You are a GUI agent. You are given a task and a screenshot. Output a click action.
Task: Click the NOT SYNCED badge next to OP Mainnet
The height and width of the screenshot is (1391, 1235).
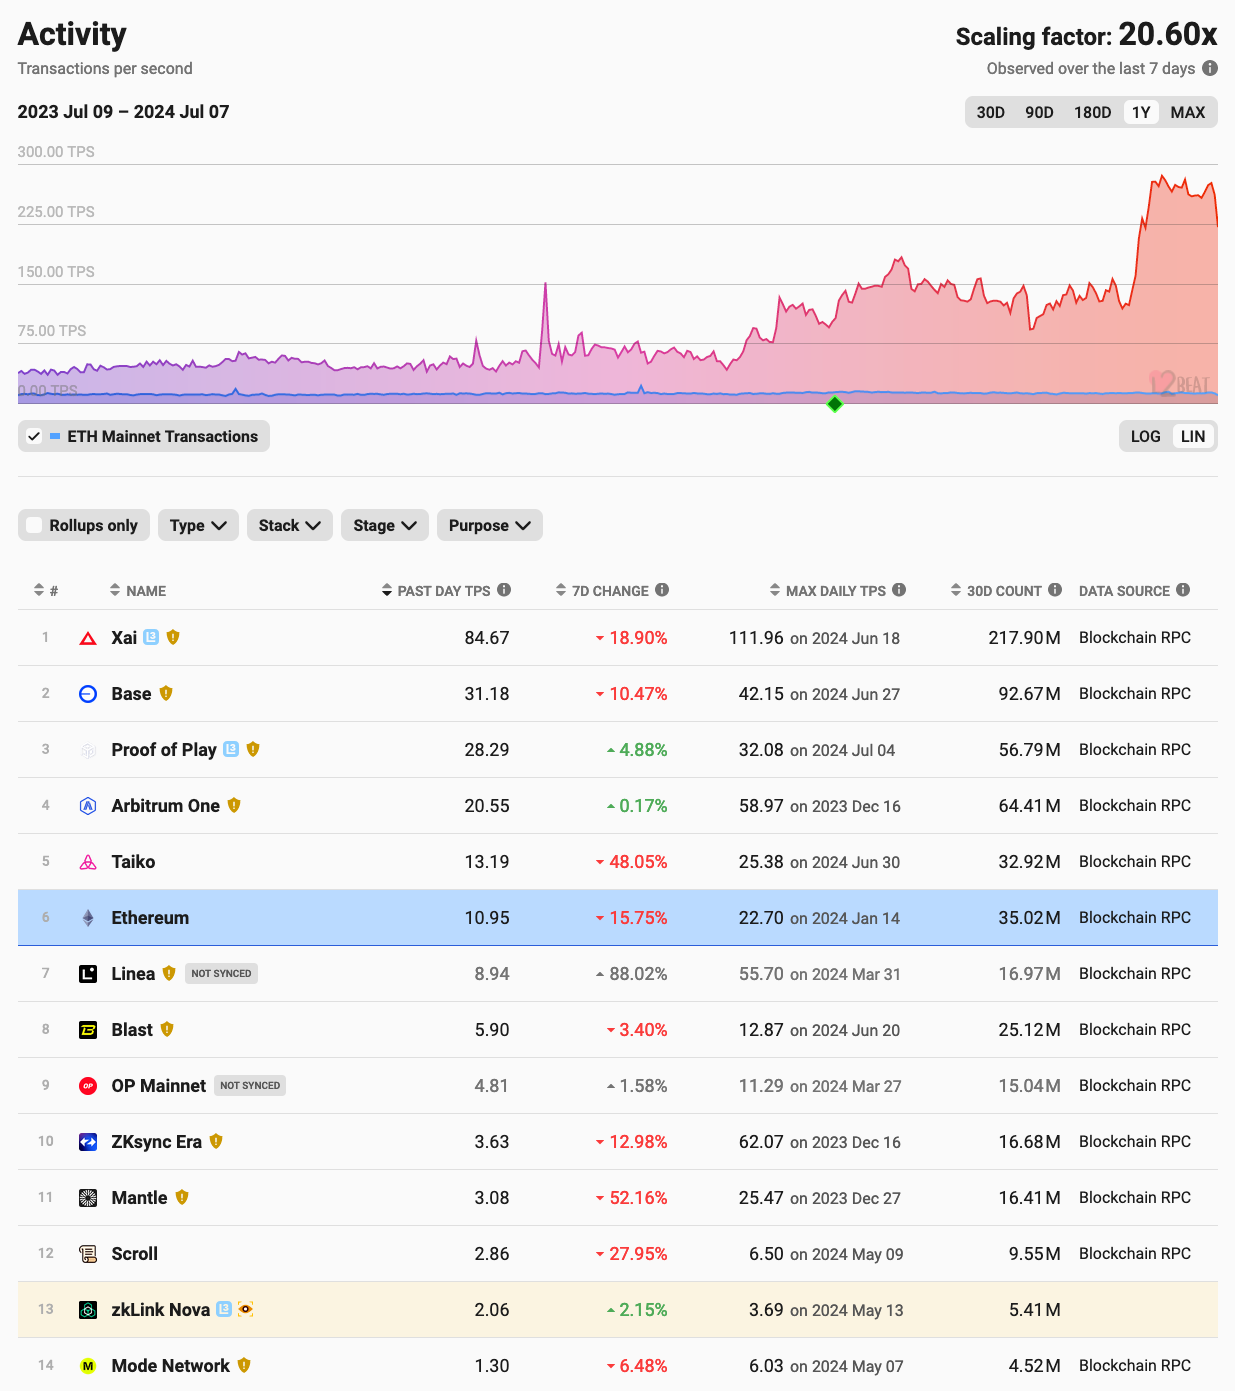(250, 1085)
